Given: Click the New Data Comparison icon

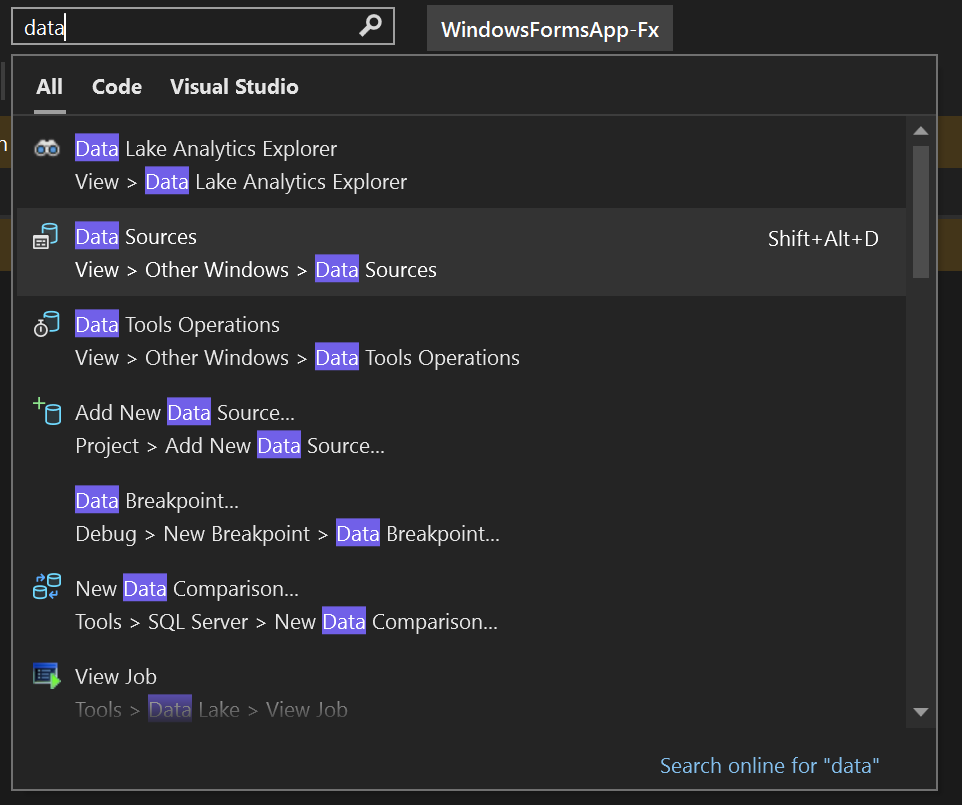Looking at the screenshot, I should click(47, 588).
